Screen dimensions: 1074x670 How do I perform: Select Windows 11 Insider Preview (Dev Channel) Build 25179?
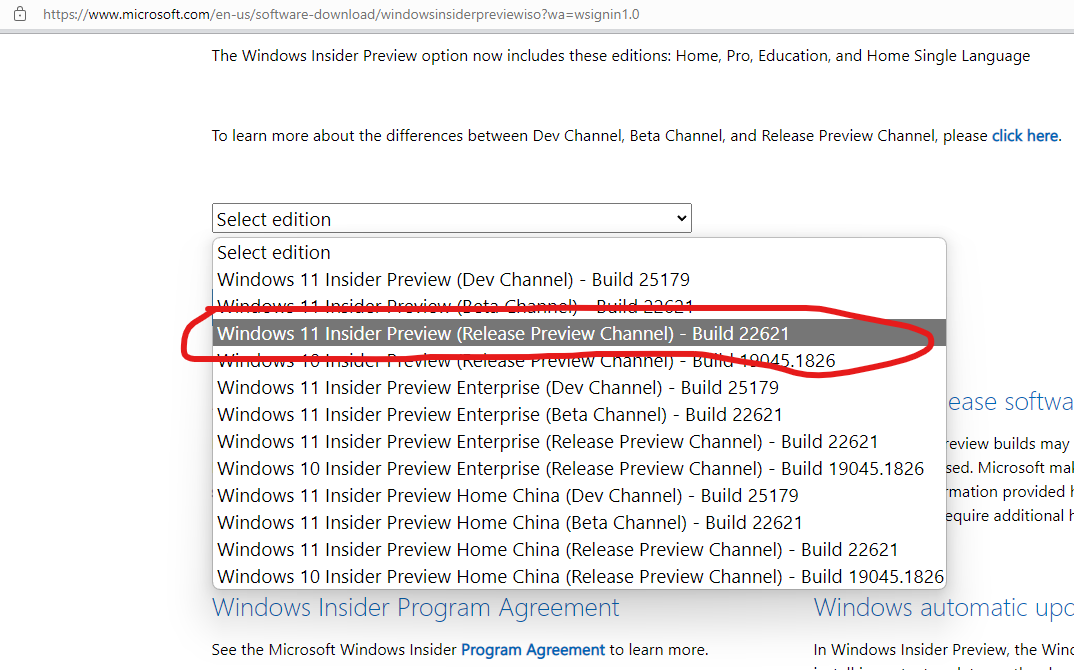[x=579, y=280]
